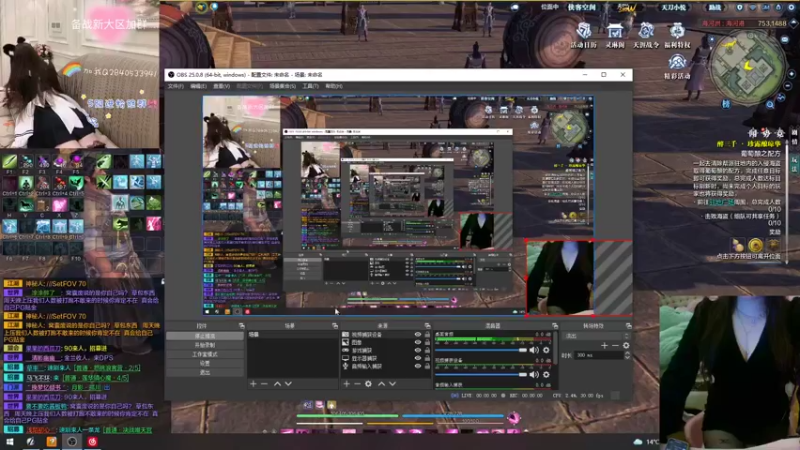
Task: Add a new source with the plus icon
Action: coord(346,384)
